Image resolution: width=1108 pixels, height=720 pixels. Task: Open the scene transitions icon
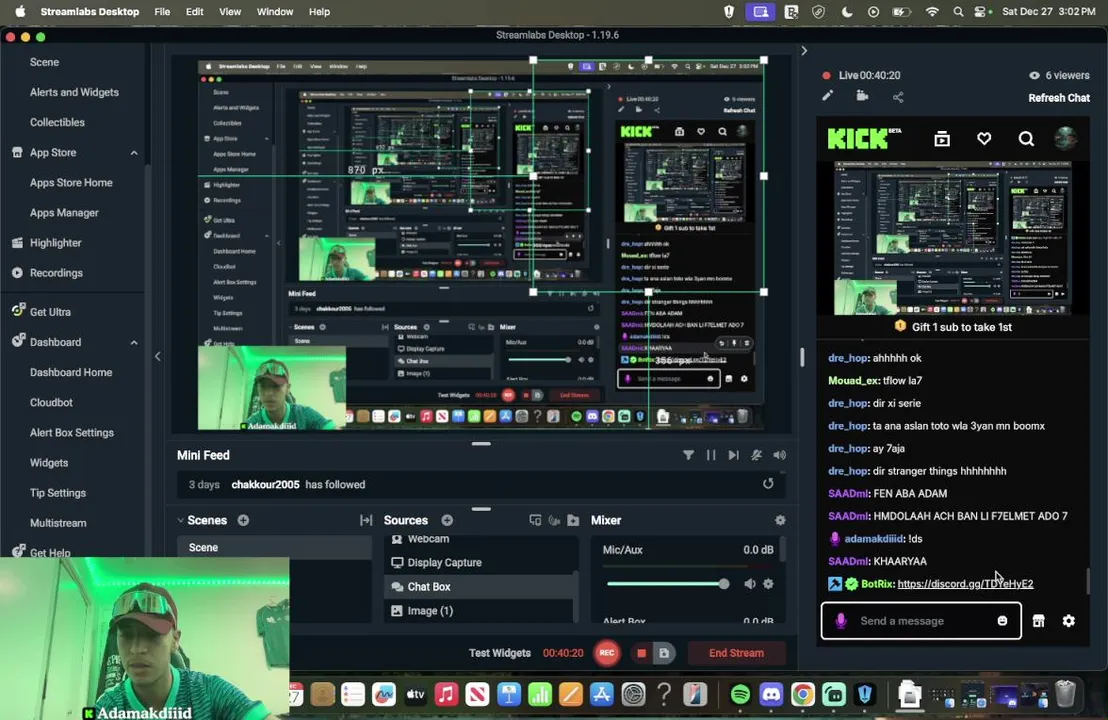tap(366, 520)
